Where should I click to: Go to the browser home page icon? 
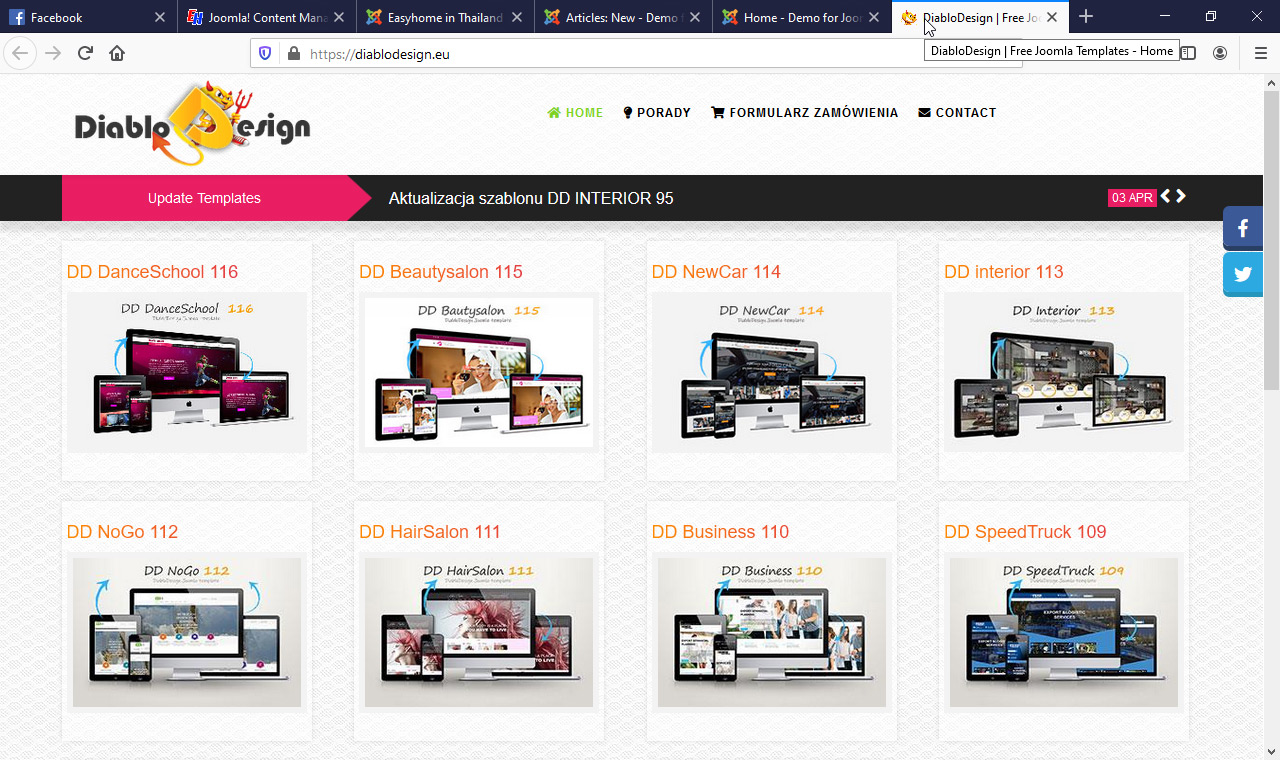117,53
